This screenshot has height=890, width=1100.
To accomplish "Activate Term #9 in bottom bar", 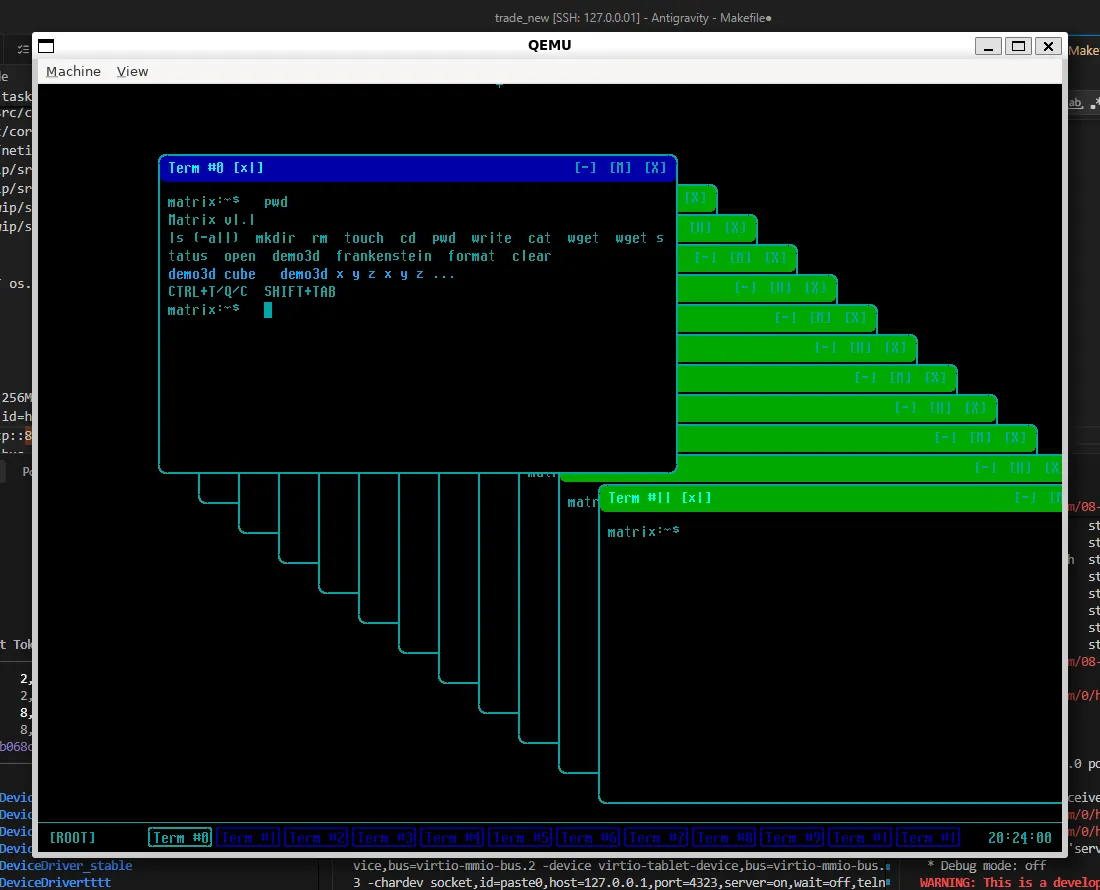I will (793, 837).
